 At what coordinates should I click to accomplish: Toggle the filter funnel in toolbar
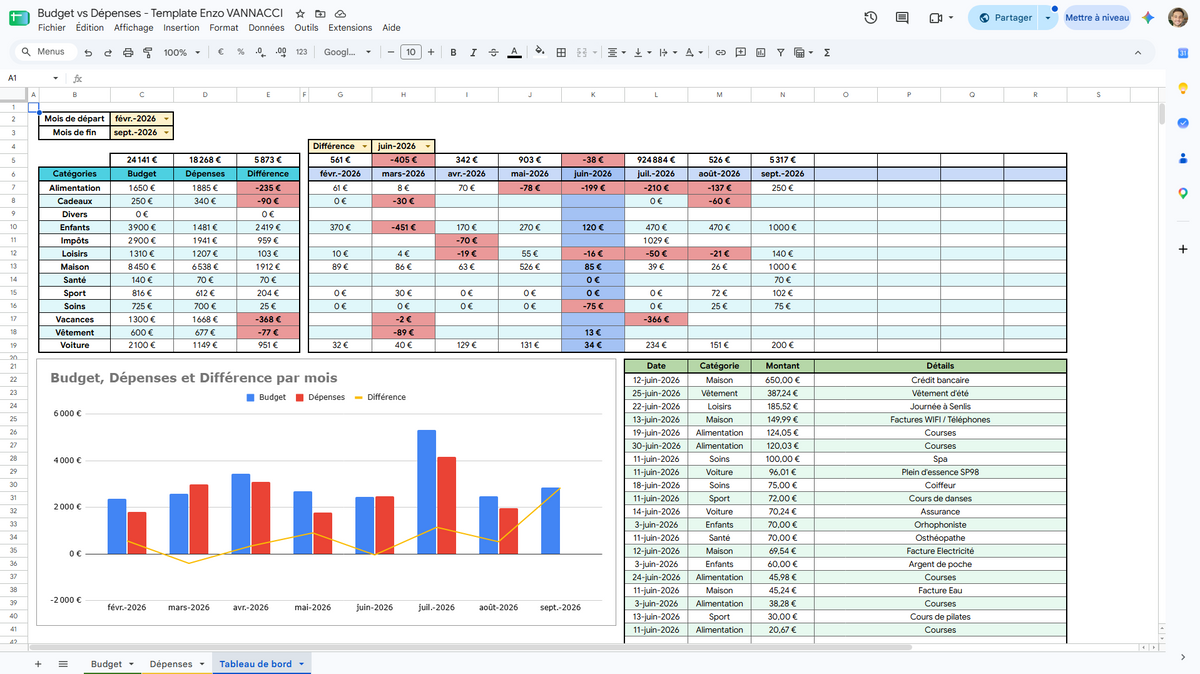781,53
